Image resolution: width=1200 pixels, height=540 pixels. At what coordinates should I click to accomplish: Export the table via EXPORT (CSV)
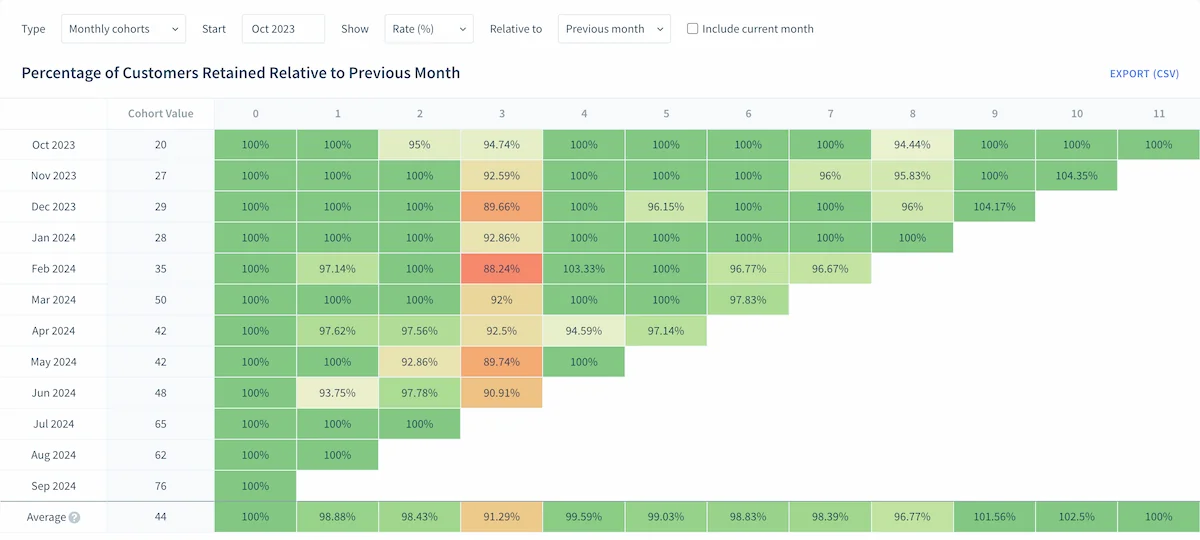click(1144, 74)
